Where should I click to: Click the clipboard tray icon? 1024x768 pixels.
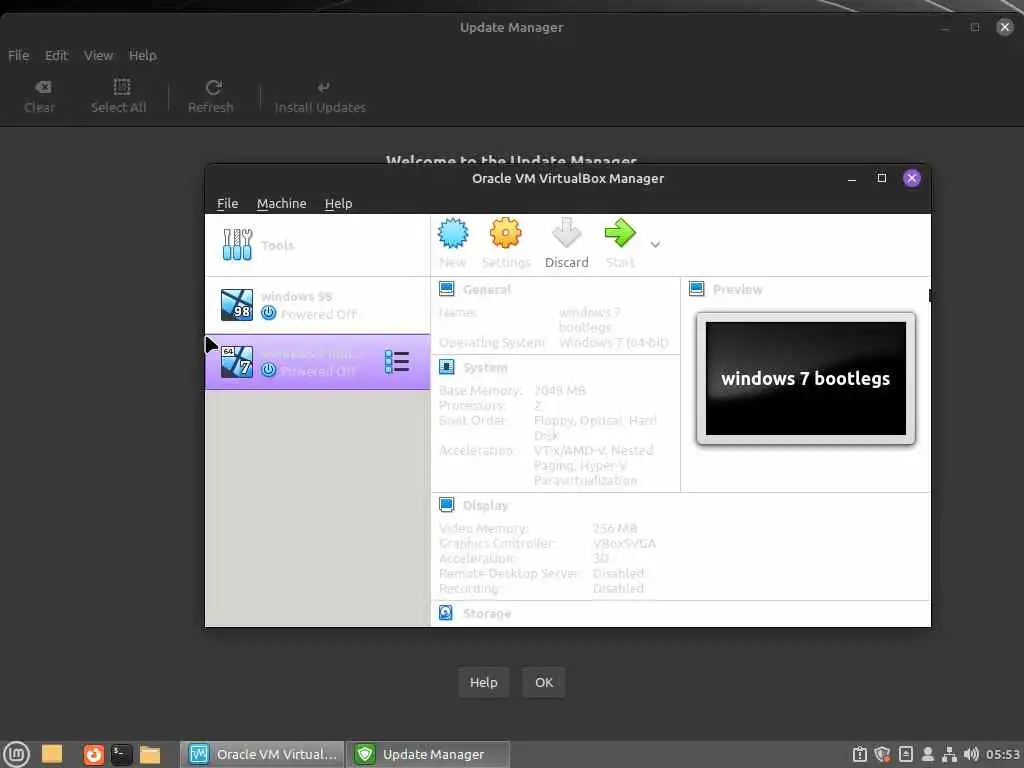point(860,754)
